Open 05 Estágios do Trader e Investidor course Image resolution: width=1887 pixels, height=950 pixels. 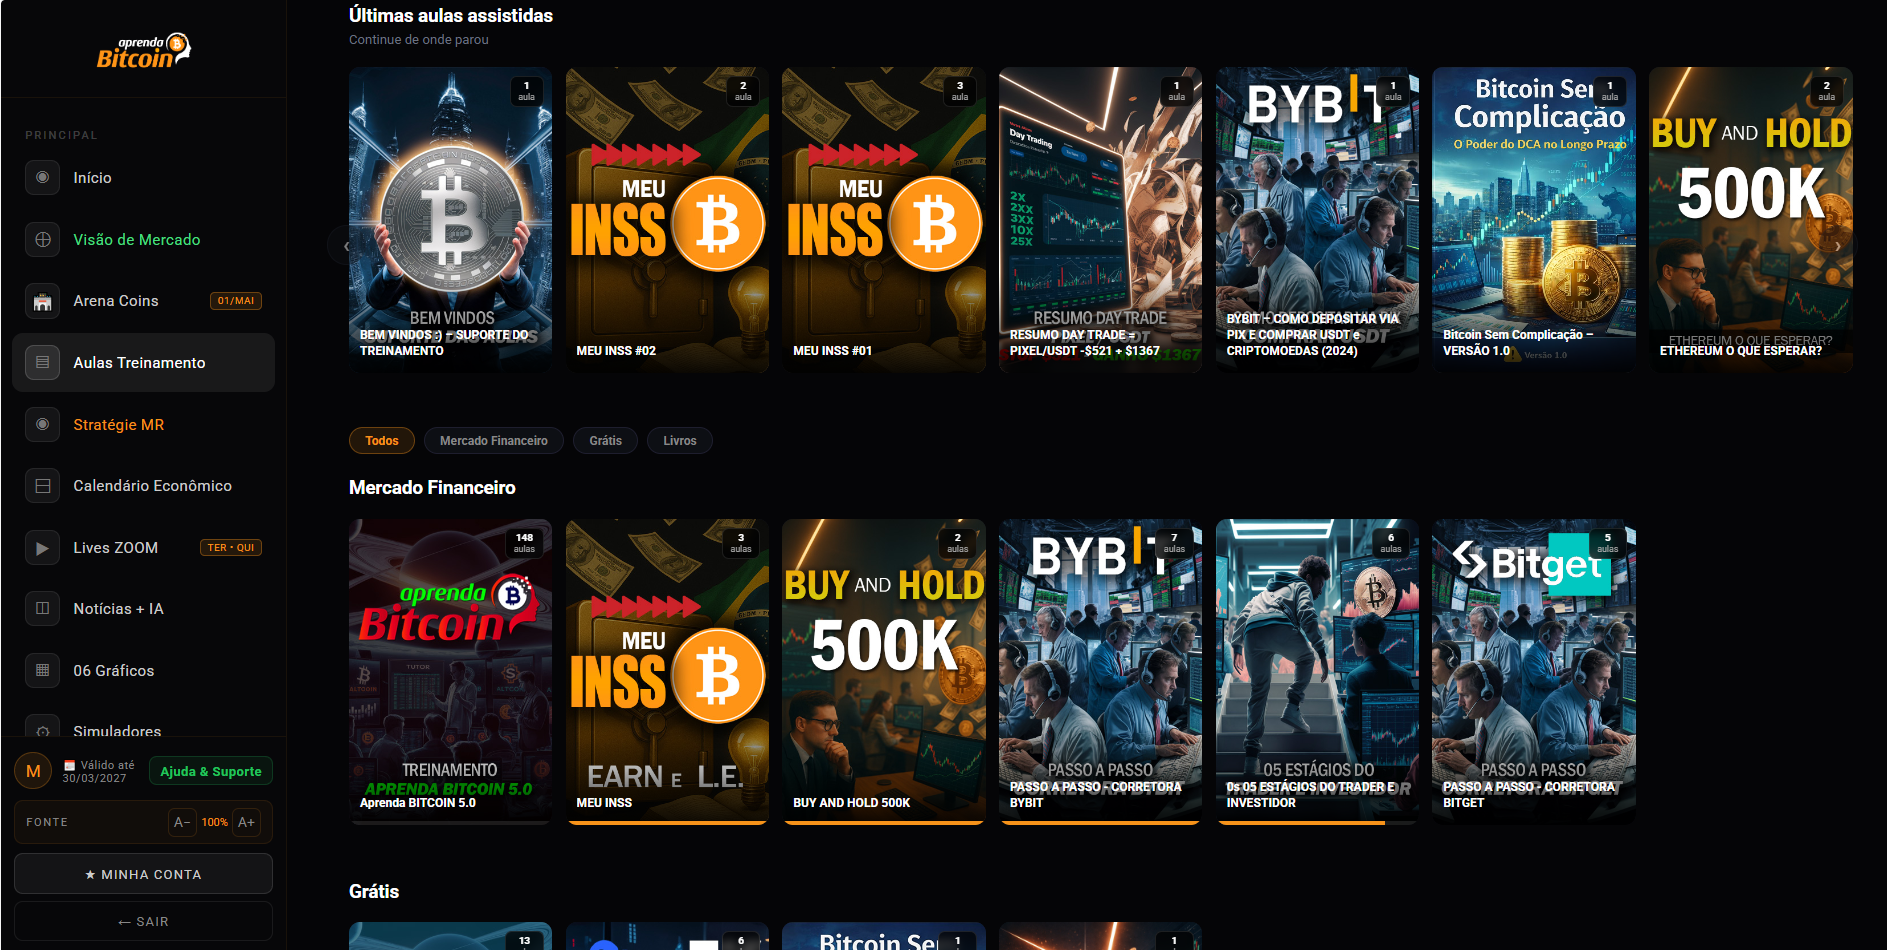point(1317,672)
